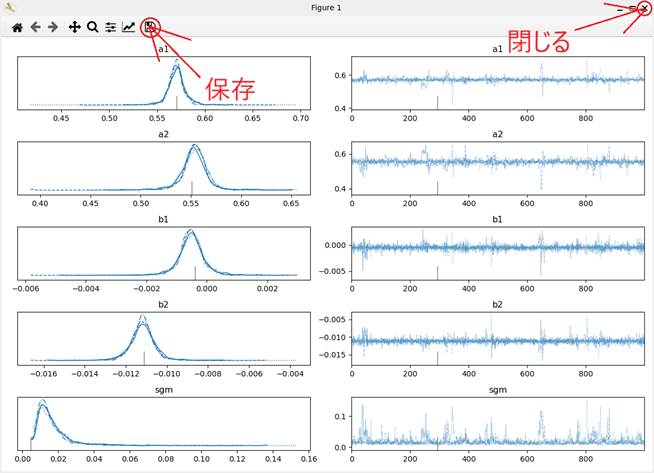Click the peak of the sgm density plot

[x=42, y=404]
